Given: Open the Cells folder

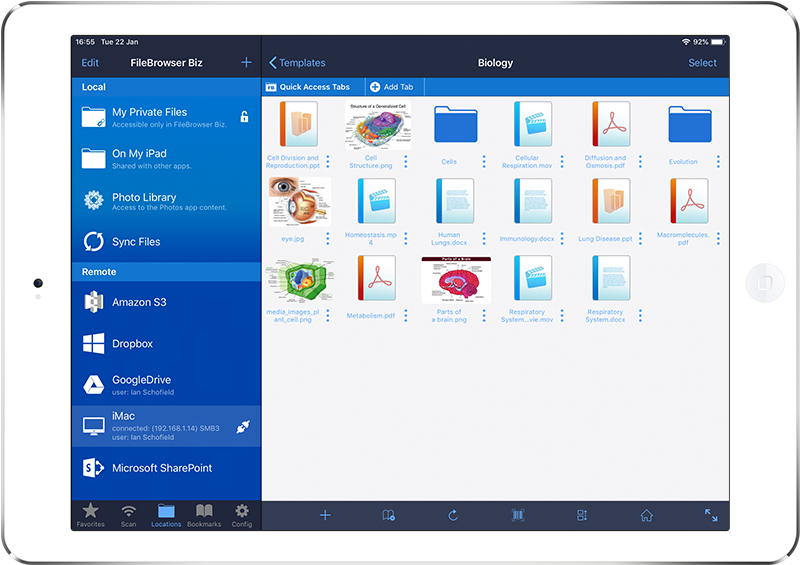Looking at the screenshot, I should pos(456,125).
